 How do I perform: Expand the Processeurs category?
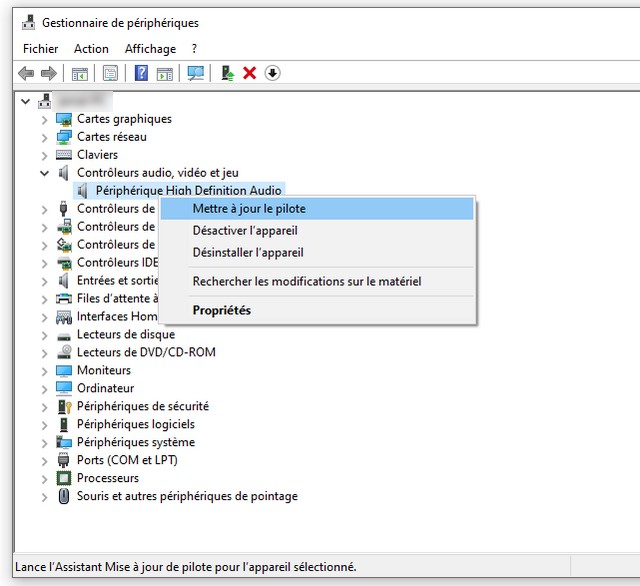point(44,478)
